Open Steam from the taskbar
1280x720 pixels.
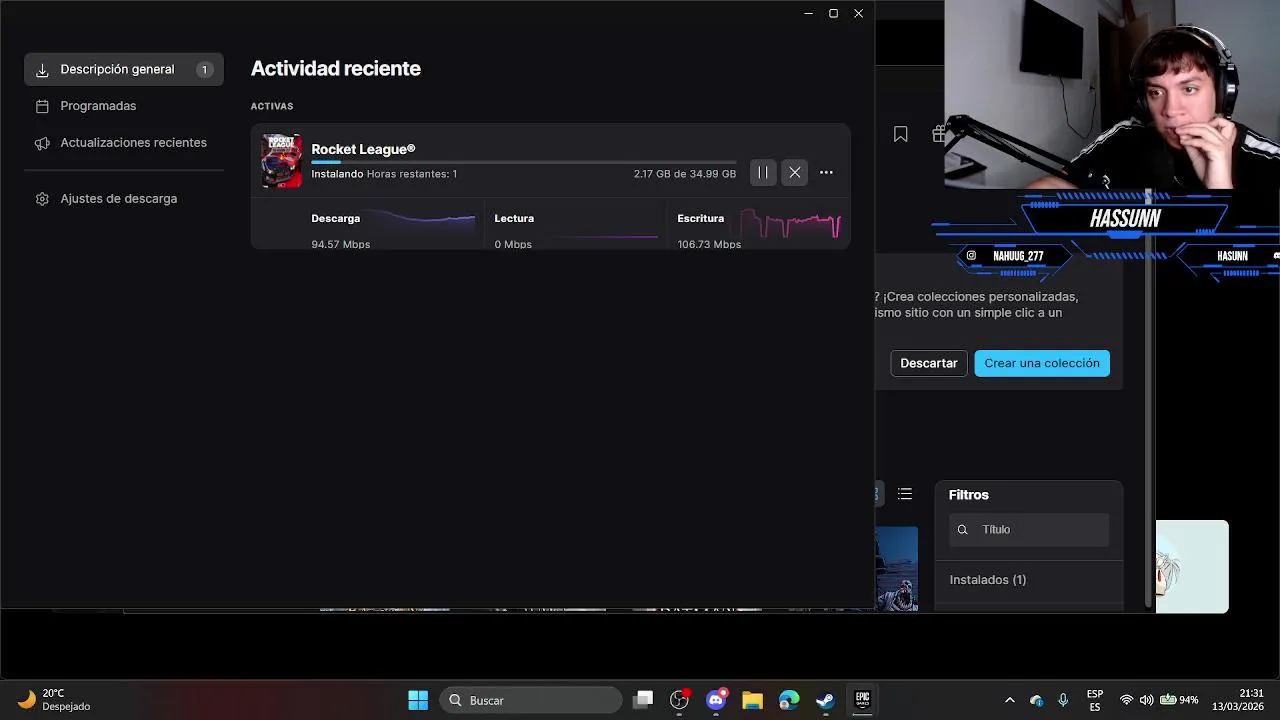(825, 700)
